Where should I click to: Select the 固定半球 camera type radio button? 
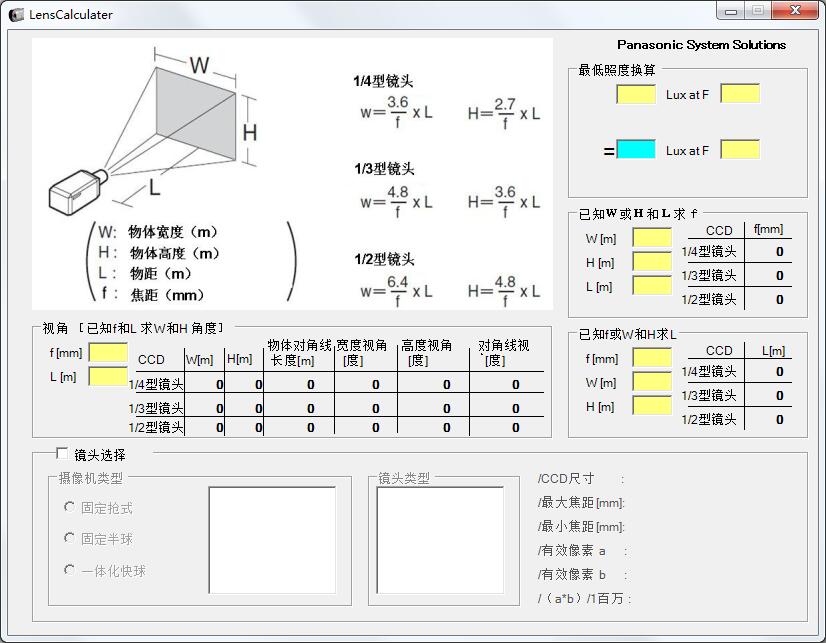point(69,538)
